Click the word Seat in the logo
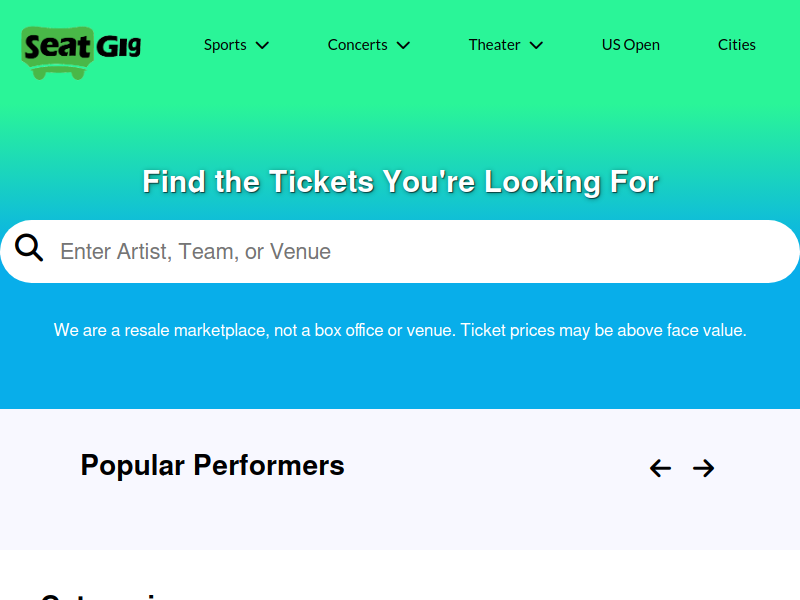 (58, 47)
